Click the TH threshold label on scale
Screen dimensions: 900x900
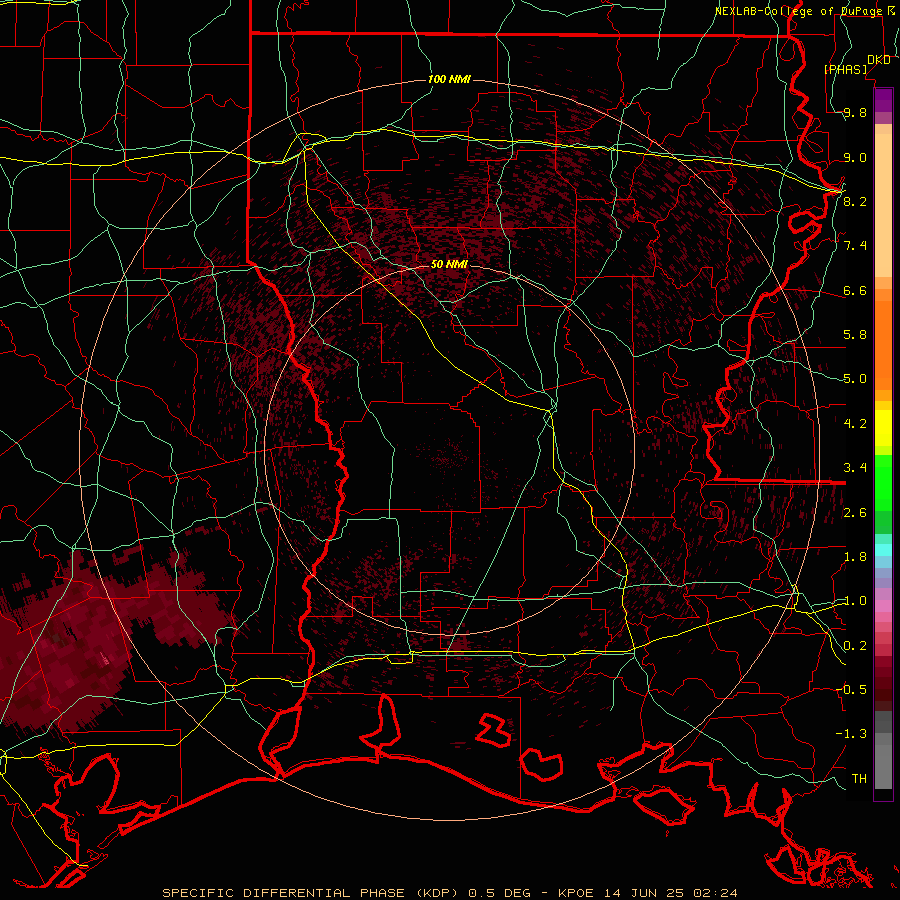click(x=859, y=778)
